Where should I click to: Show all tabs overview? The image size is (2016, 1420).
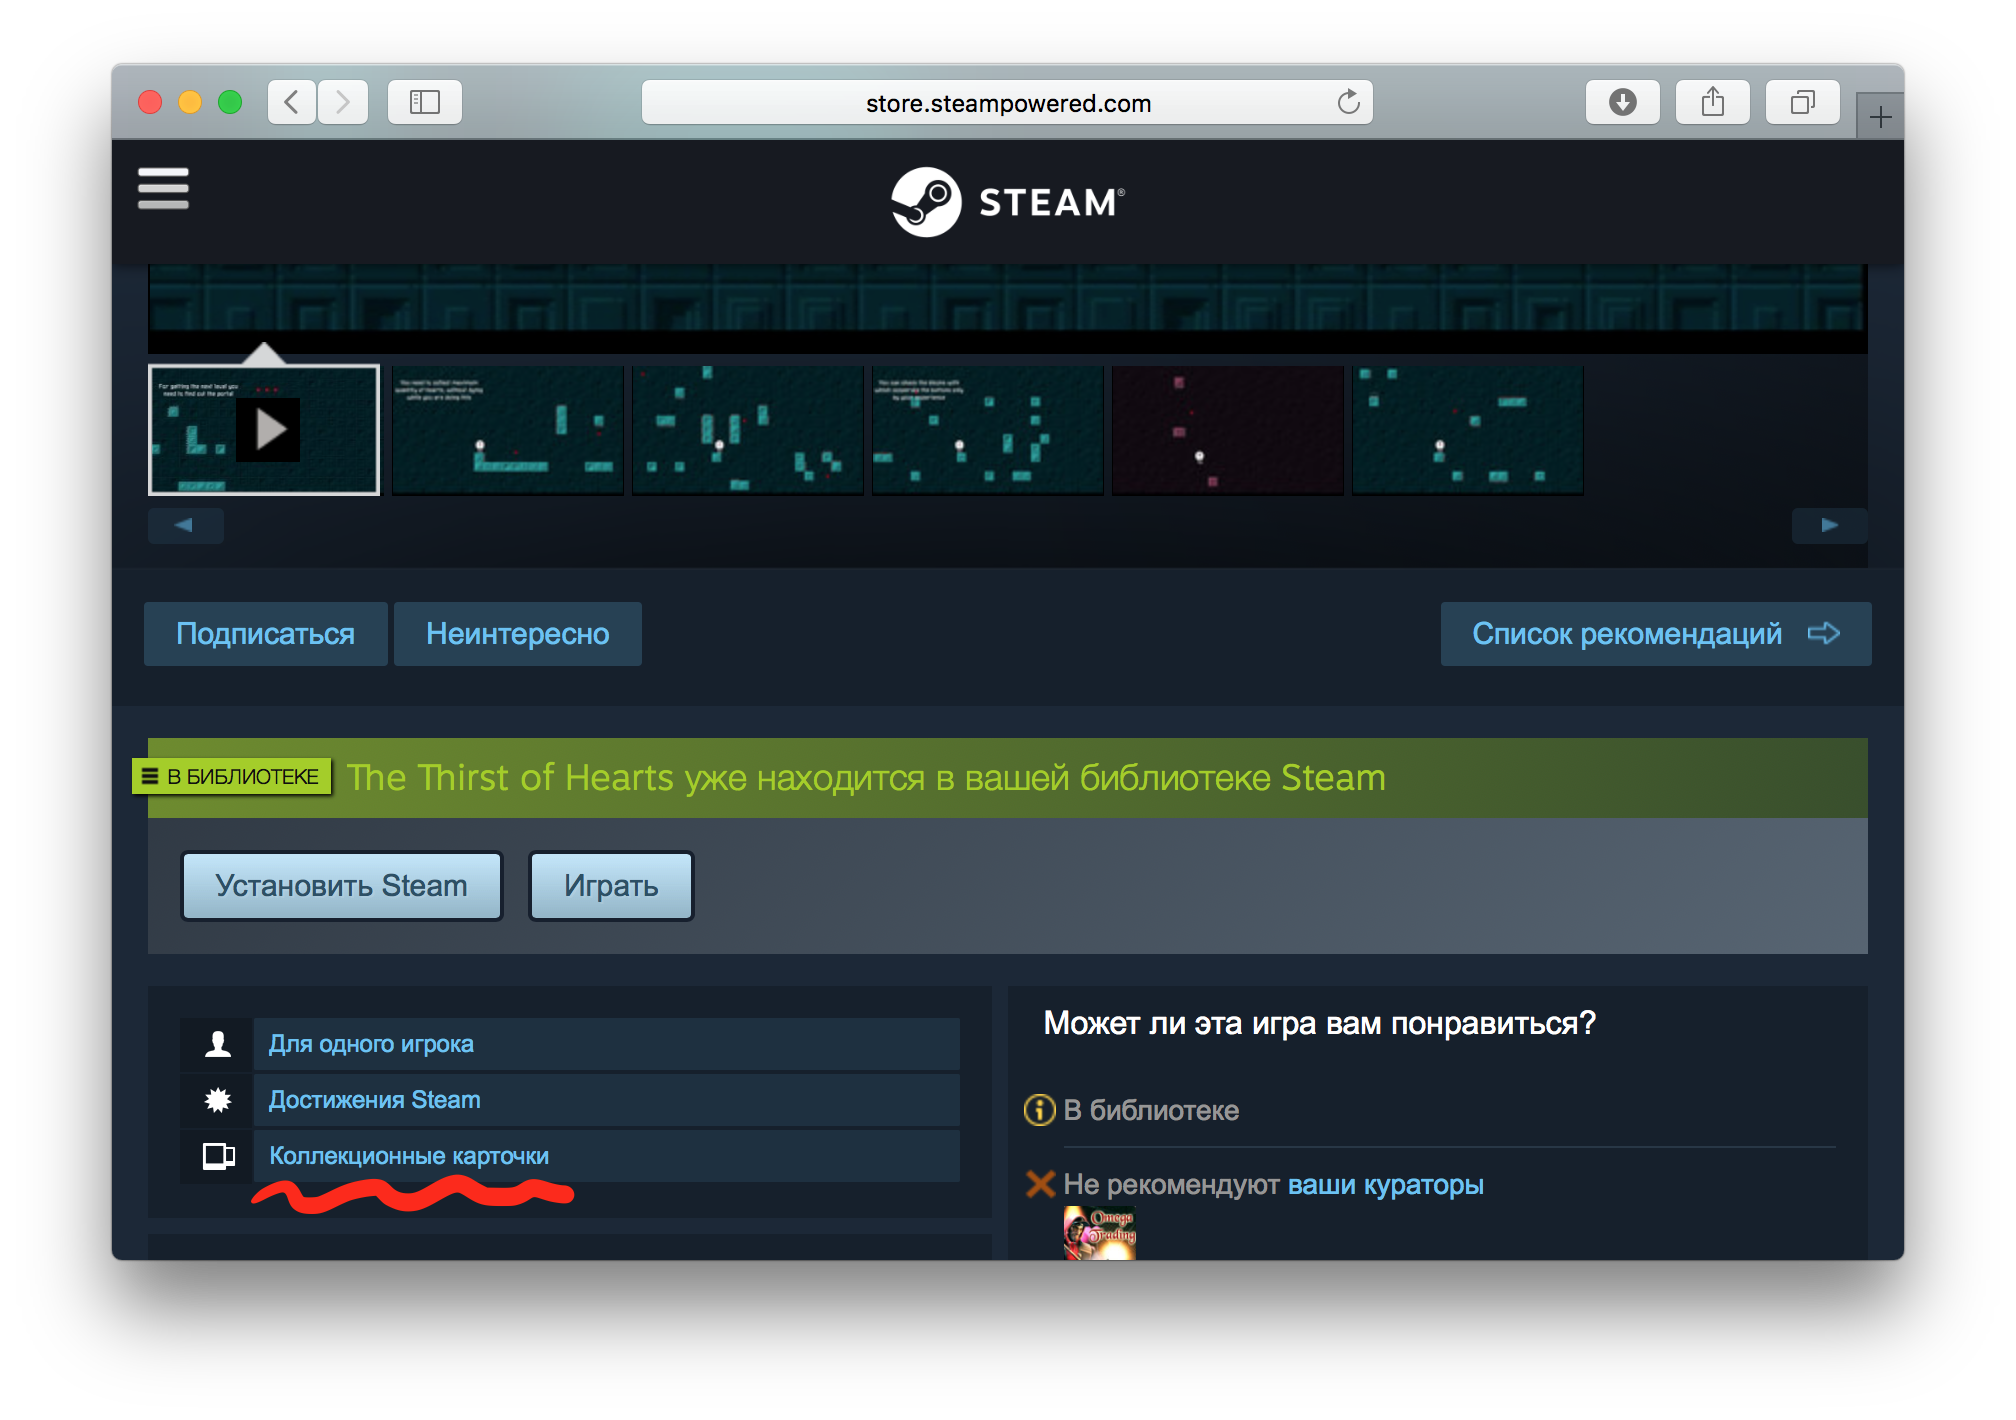pyautogui.click(x=1803, y=102)
